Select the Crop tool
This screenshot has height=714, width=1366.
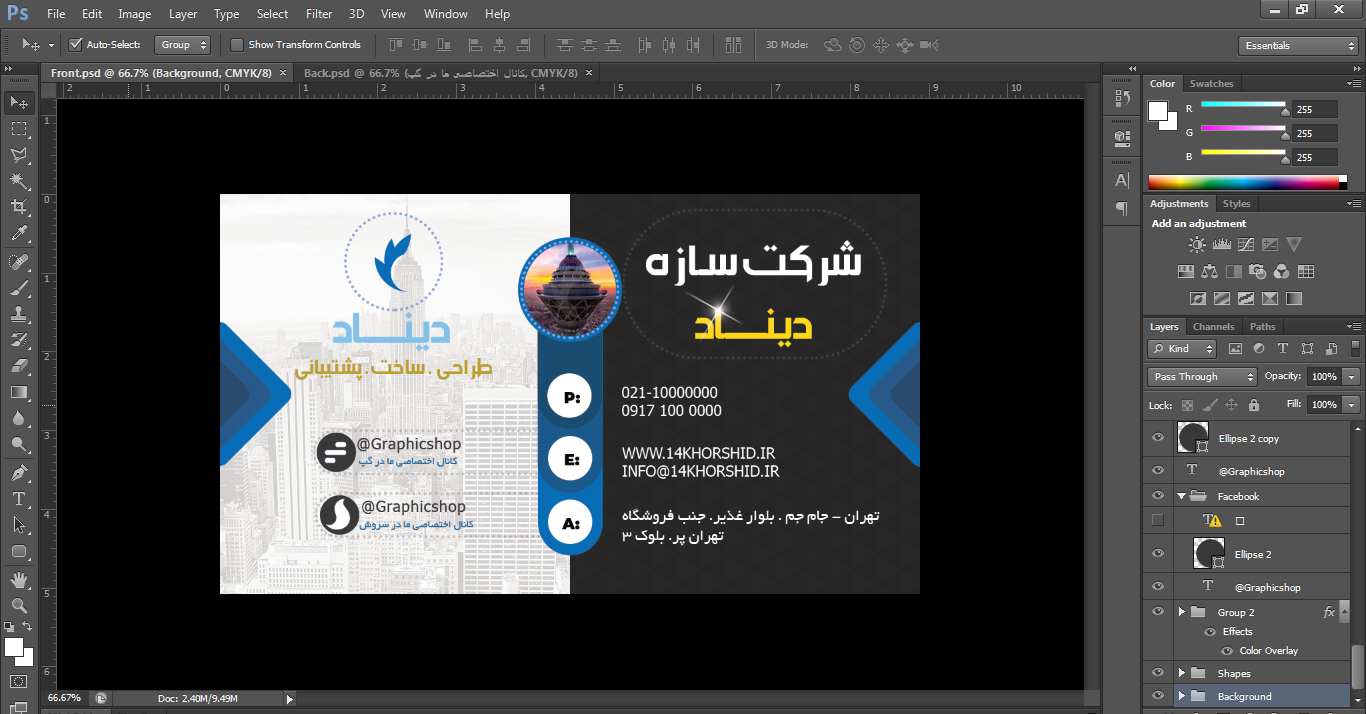[19, 207]
